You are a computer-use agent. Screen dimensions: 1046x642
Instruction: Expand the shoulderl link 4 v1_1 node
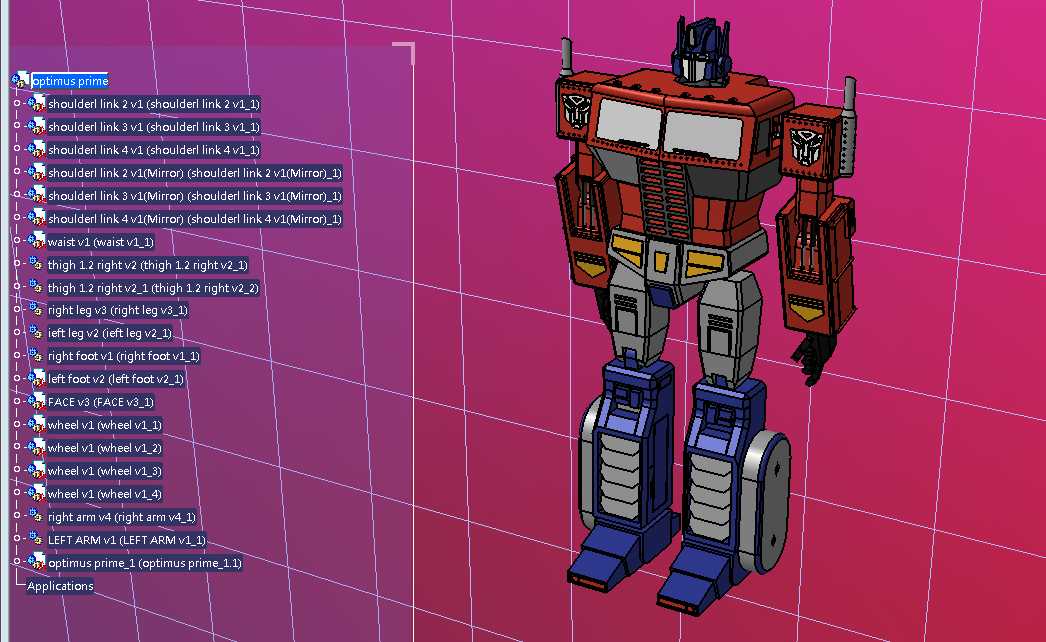17,148
